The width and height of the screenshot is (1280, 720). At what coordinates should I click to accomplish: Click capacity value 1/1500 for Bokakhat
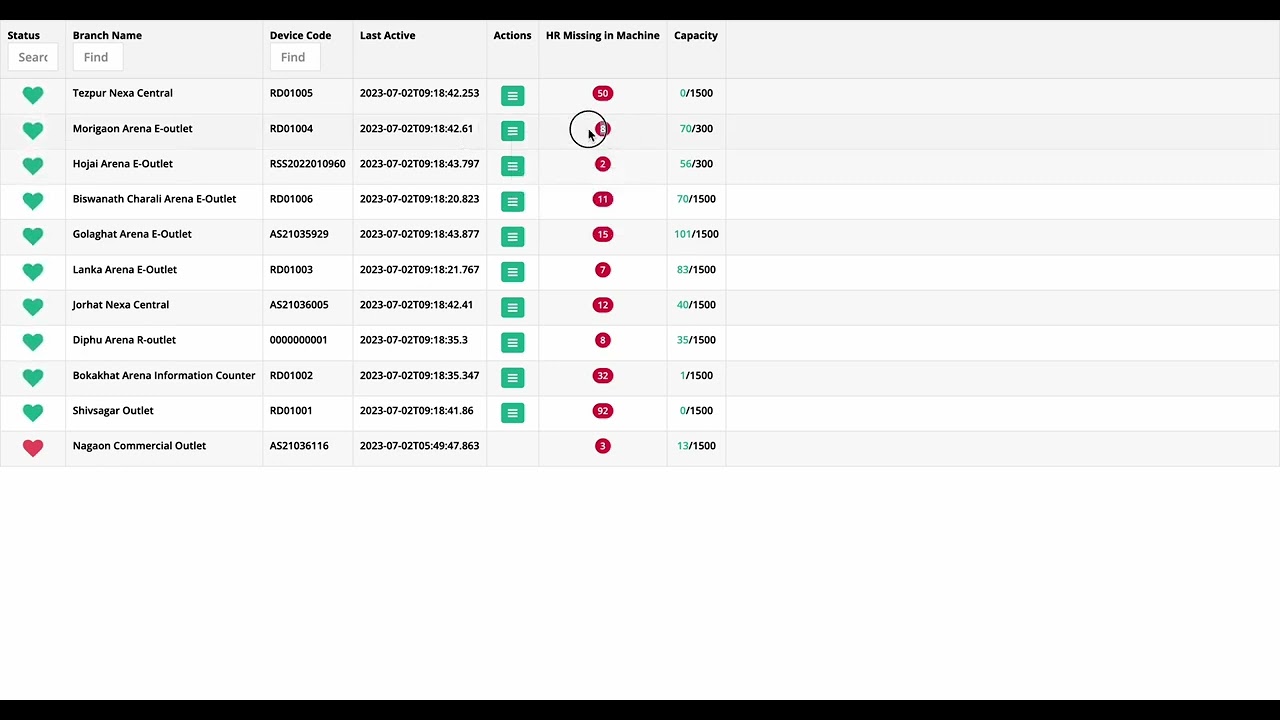click(x=696, y=376)
